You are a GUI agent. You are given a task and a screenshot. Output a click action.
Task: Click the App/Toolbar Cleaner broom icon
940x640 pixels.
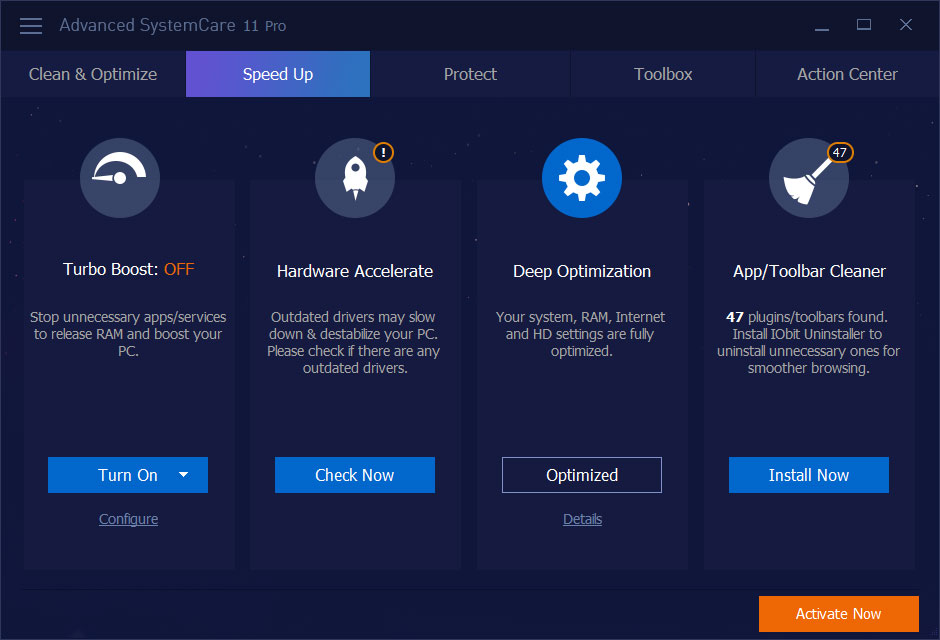point(809,178)
